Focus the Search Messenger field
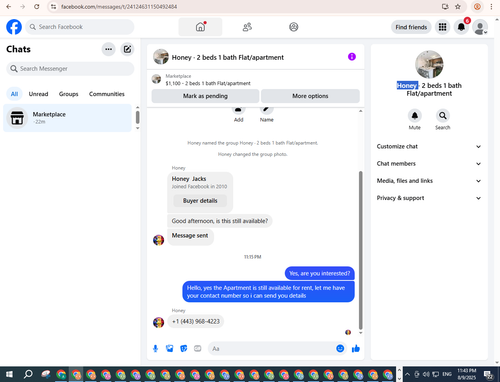The image size is (500, 382). (x=70, y=69)
